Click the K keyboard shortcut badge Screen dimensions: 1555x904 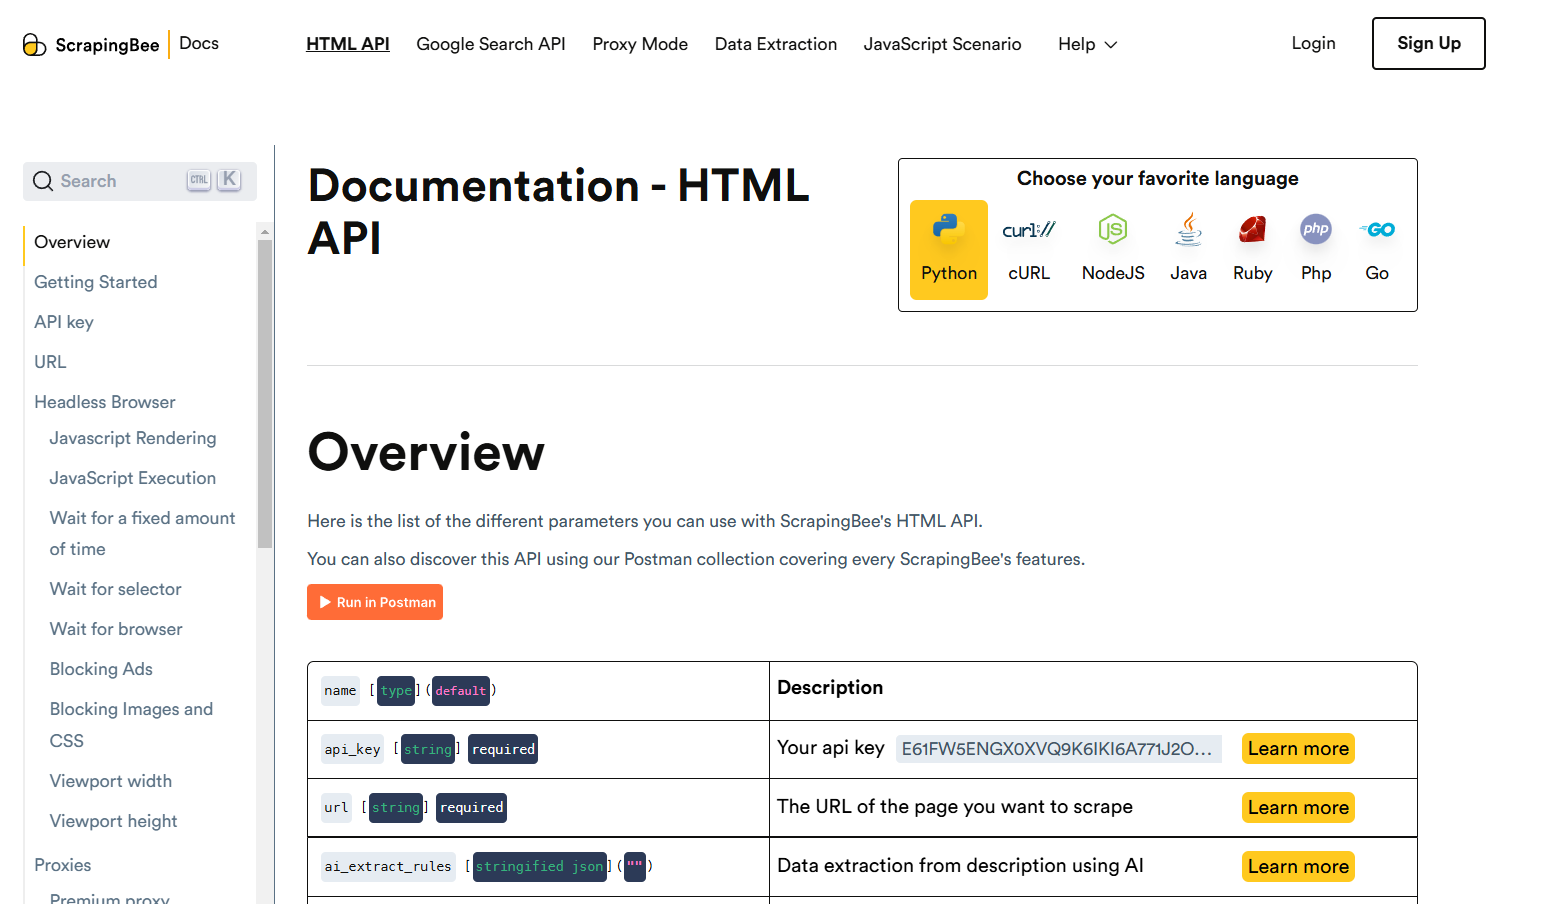coord(229,180)
